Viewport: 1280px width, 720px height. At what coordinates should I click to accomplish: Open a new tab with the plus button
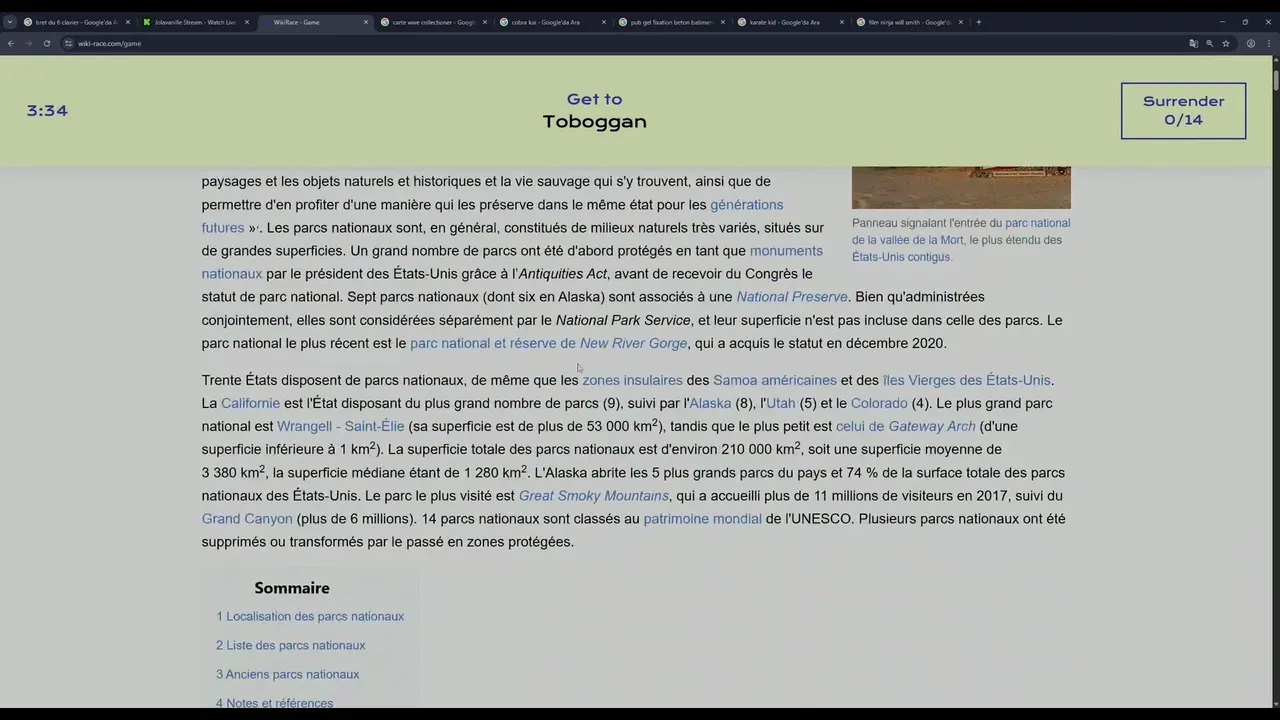pos(978,22)
